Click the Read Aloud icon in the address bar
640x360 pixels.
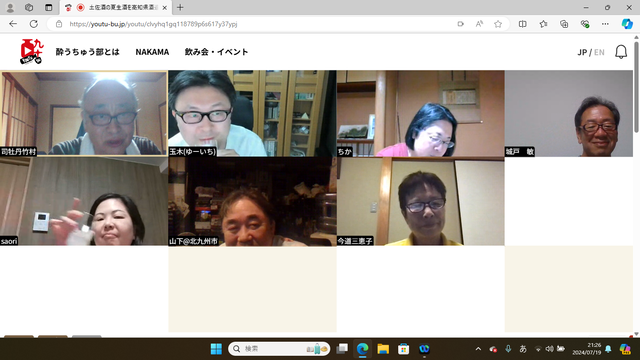pos(479,24)
